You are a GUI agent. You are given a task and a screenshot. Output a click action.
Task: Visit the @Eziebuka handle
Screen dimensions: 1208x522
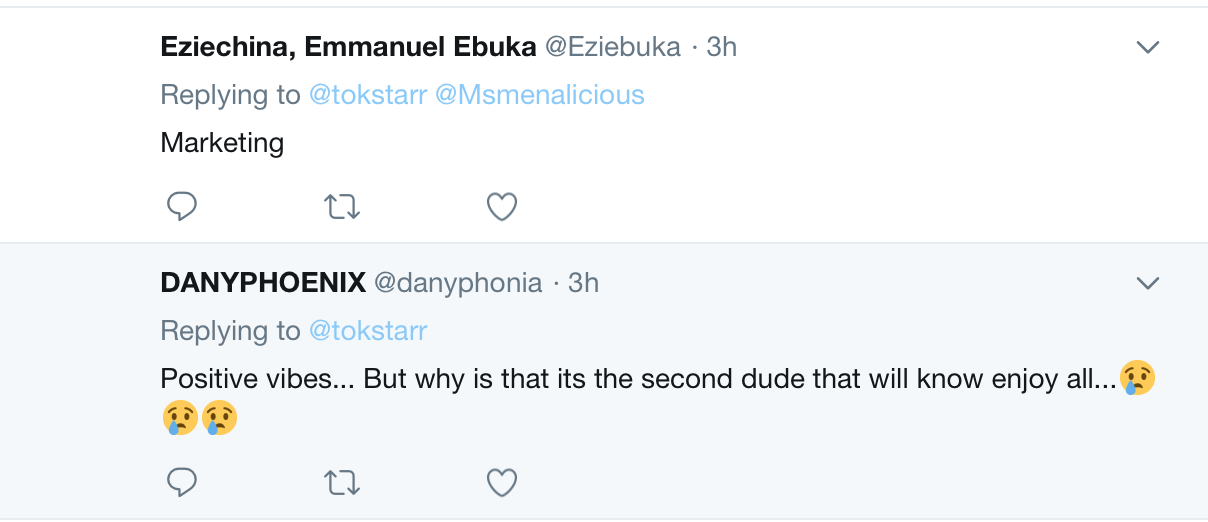(612, 47)
